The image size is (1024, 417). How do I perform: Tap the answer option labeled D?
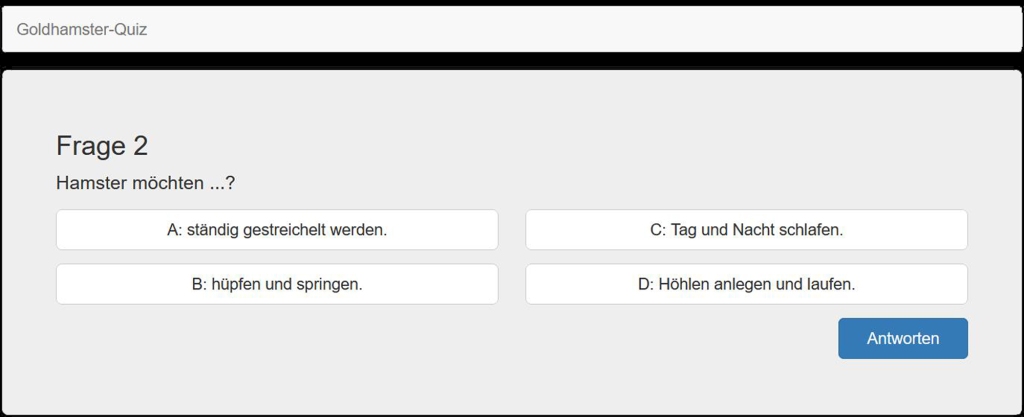pos(746,284)
